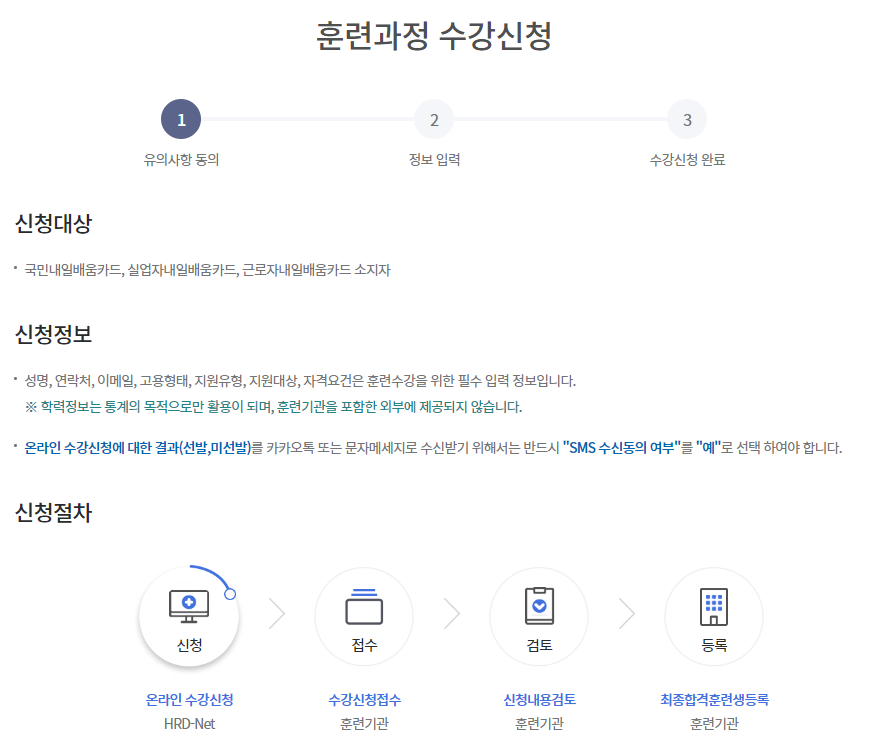870x745 pixels.
Task: Select the 신청 monitor icon
Action: tap(189, 606)
